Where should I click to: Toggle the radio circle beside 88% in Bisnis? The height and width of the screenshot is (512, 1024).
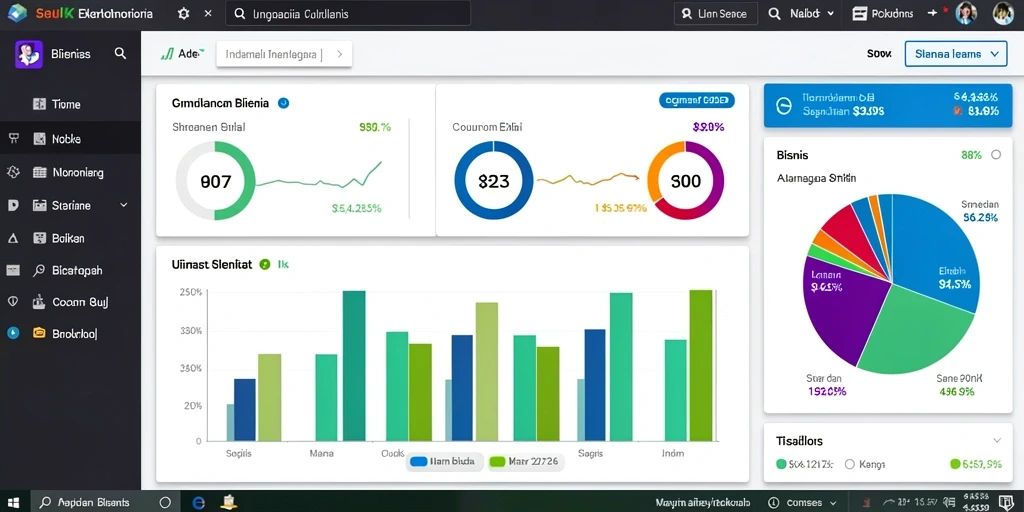tap(996, 155)
